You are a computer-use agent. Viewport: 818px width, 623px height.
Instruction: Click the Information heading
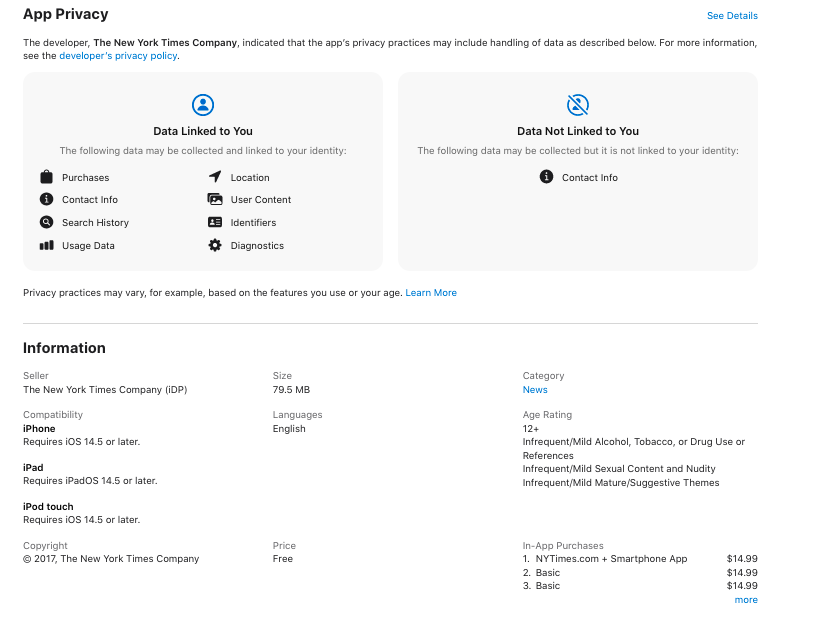coord(64,348)
